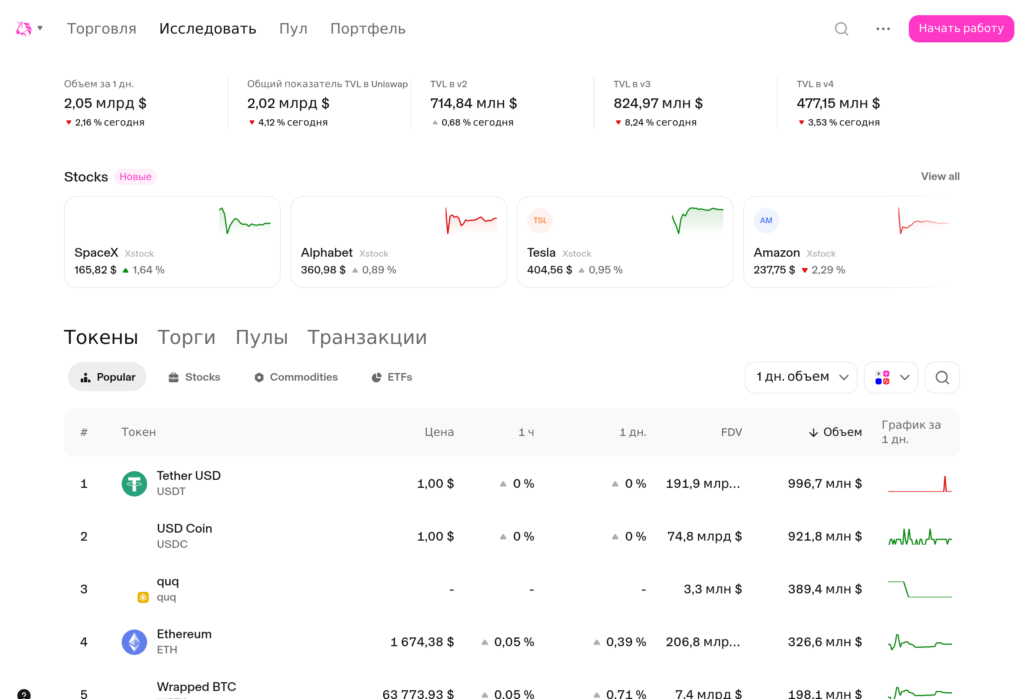1024x699 pixels.
Task: Open the three-dots more menu
Action: point(883,29)
